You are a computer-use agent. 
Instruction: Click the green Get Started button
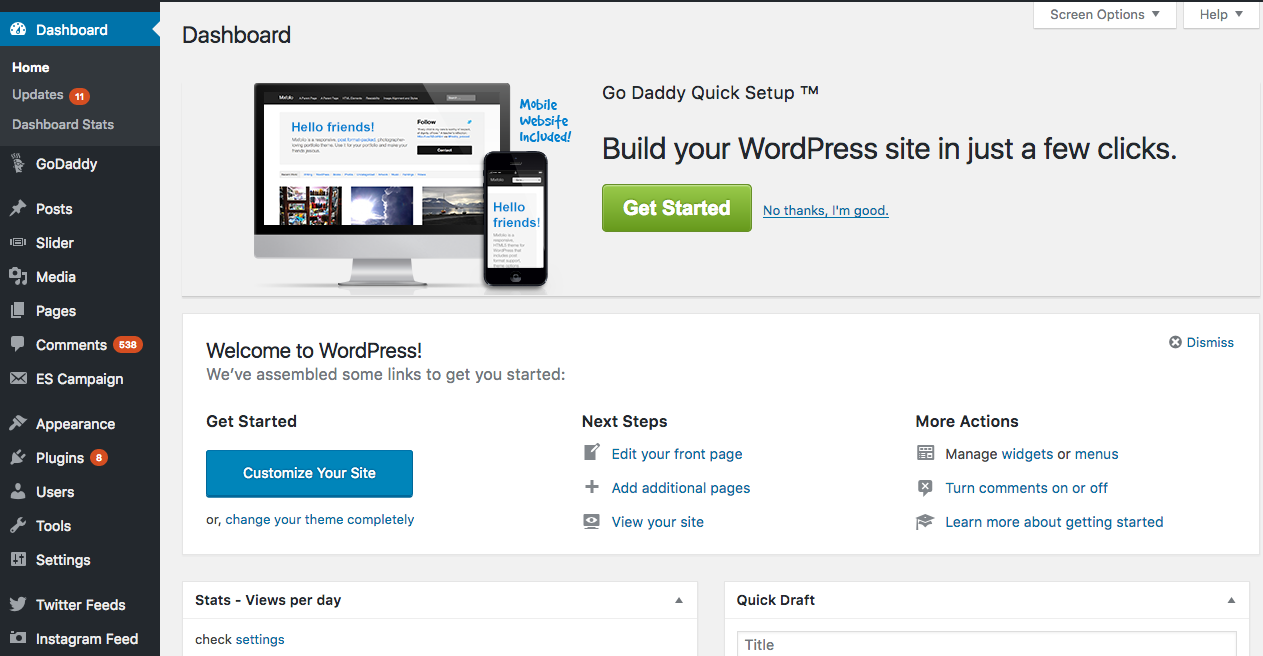677,208
